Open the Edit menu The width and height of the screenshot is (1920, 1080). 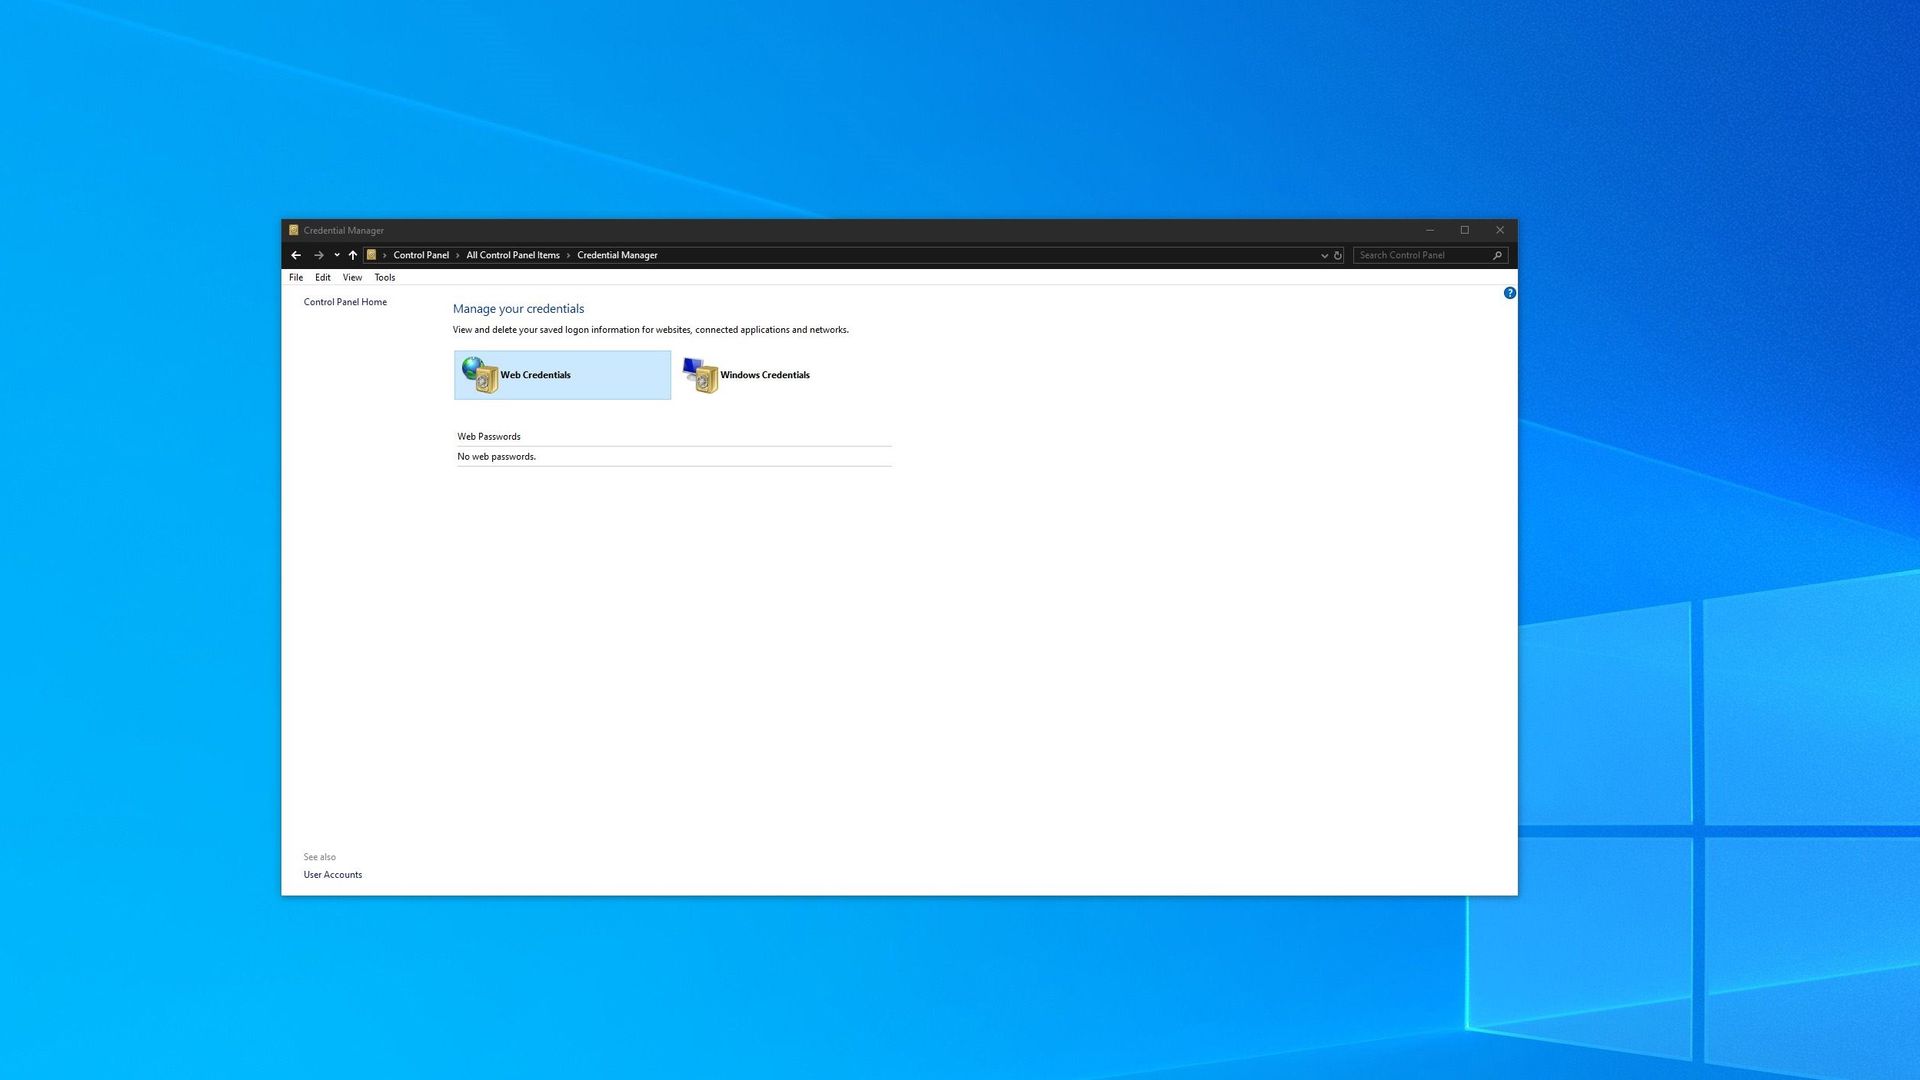322,277
